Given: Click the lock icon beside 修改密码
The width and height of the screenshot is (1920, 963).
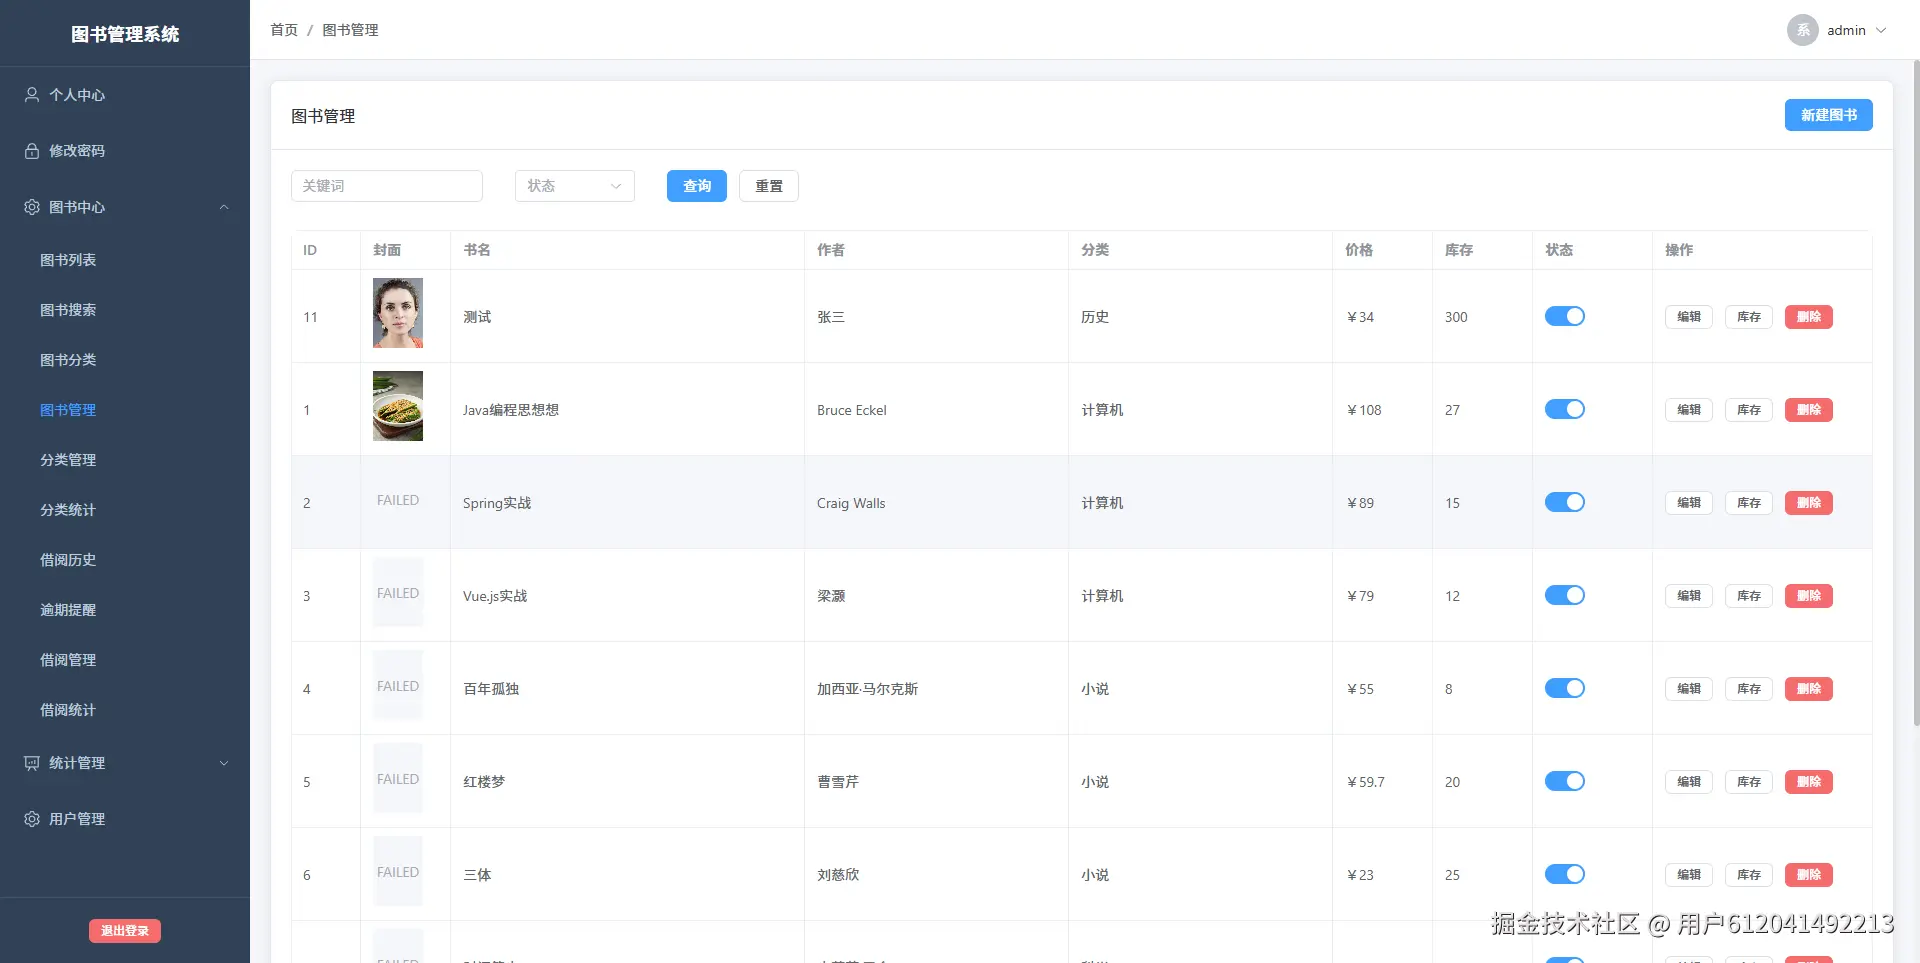Looking at the screenshot, I should (32, 151).
